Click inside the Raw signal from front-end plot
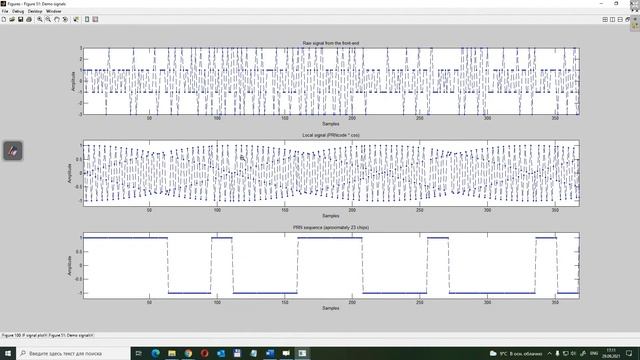 coord(331,81)
